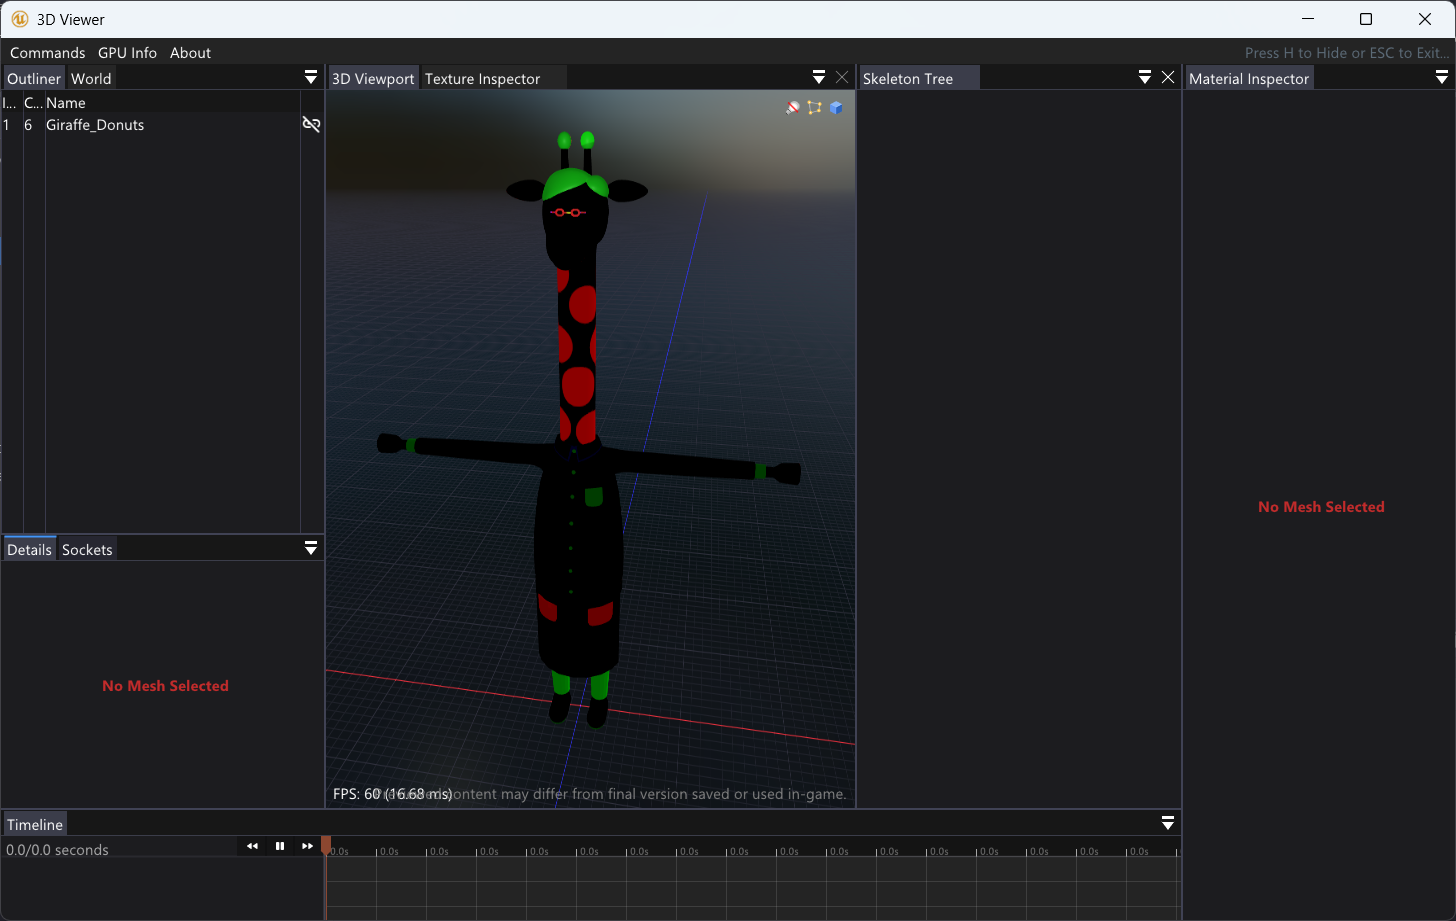The image size is (1456, 921).
Task: Maximize the 3D Viewer window
Action: click(1366, 19)
